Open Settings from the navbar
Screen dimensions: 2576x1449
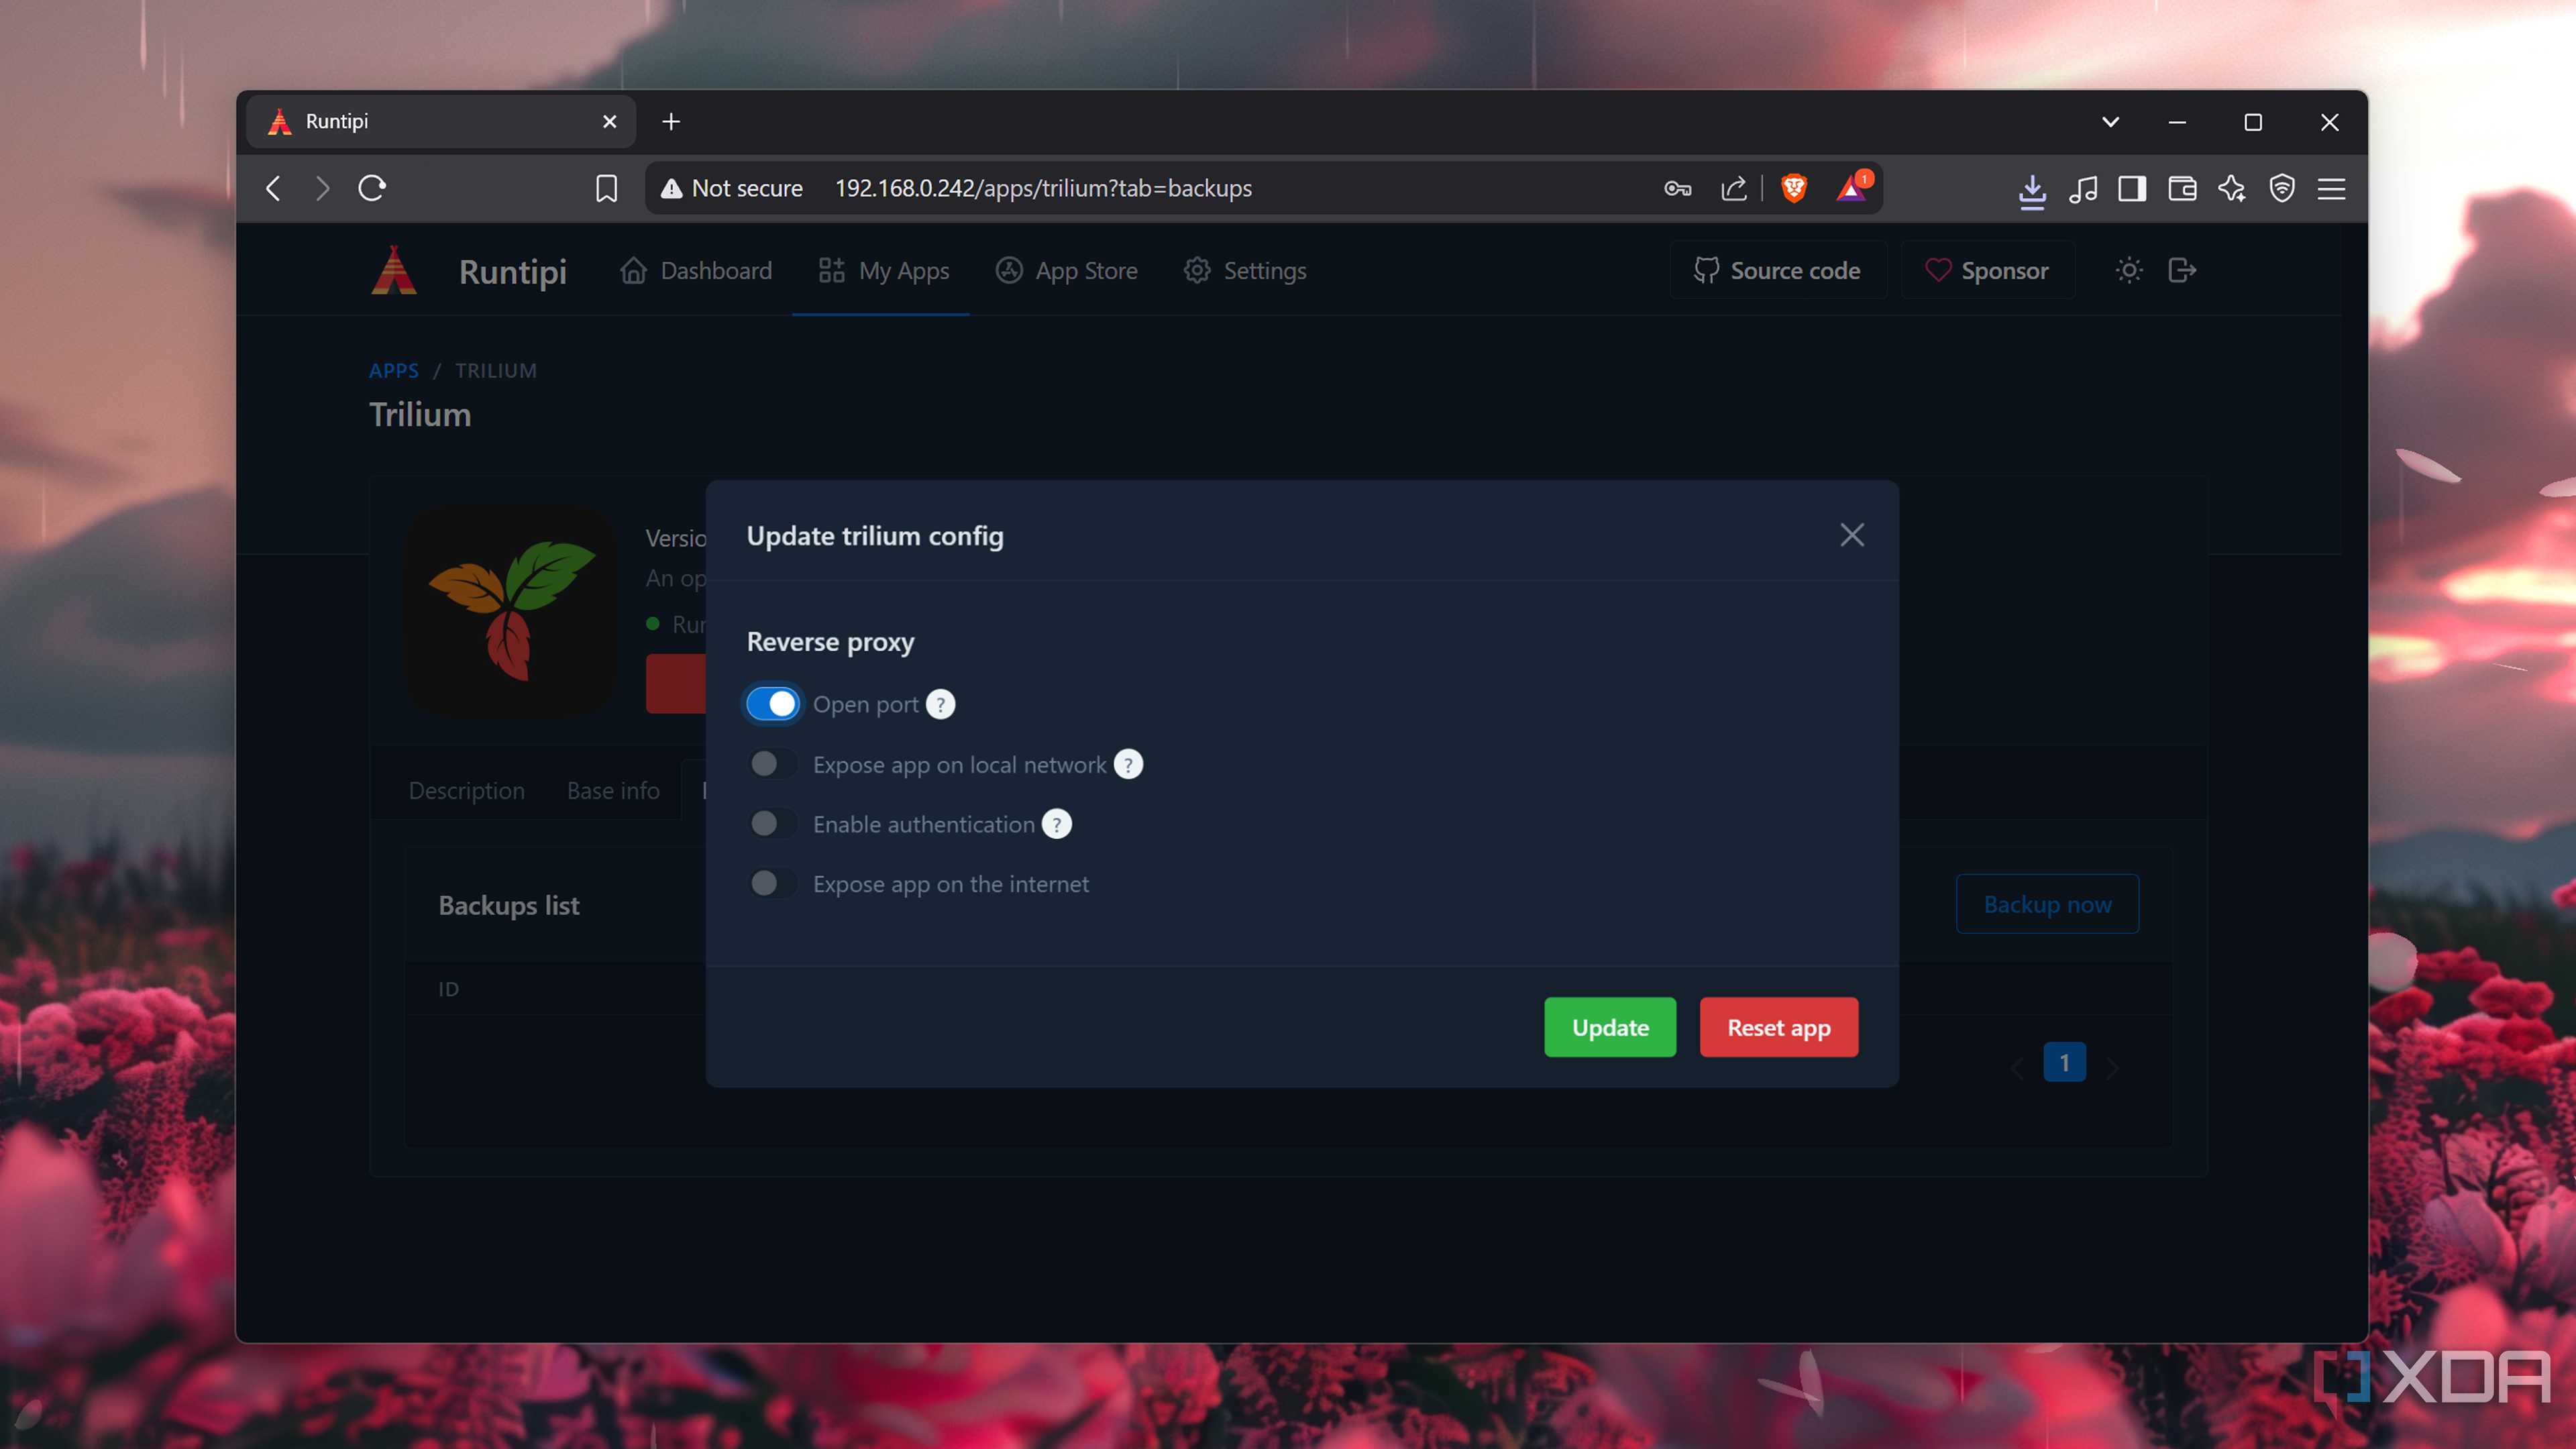[1245, 270]
